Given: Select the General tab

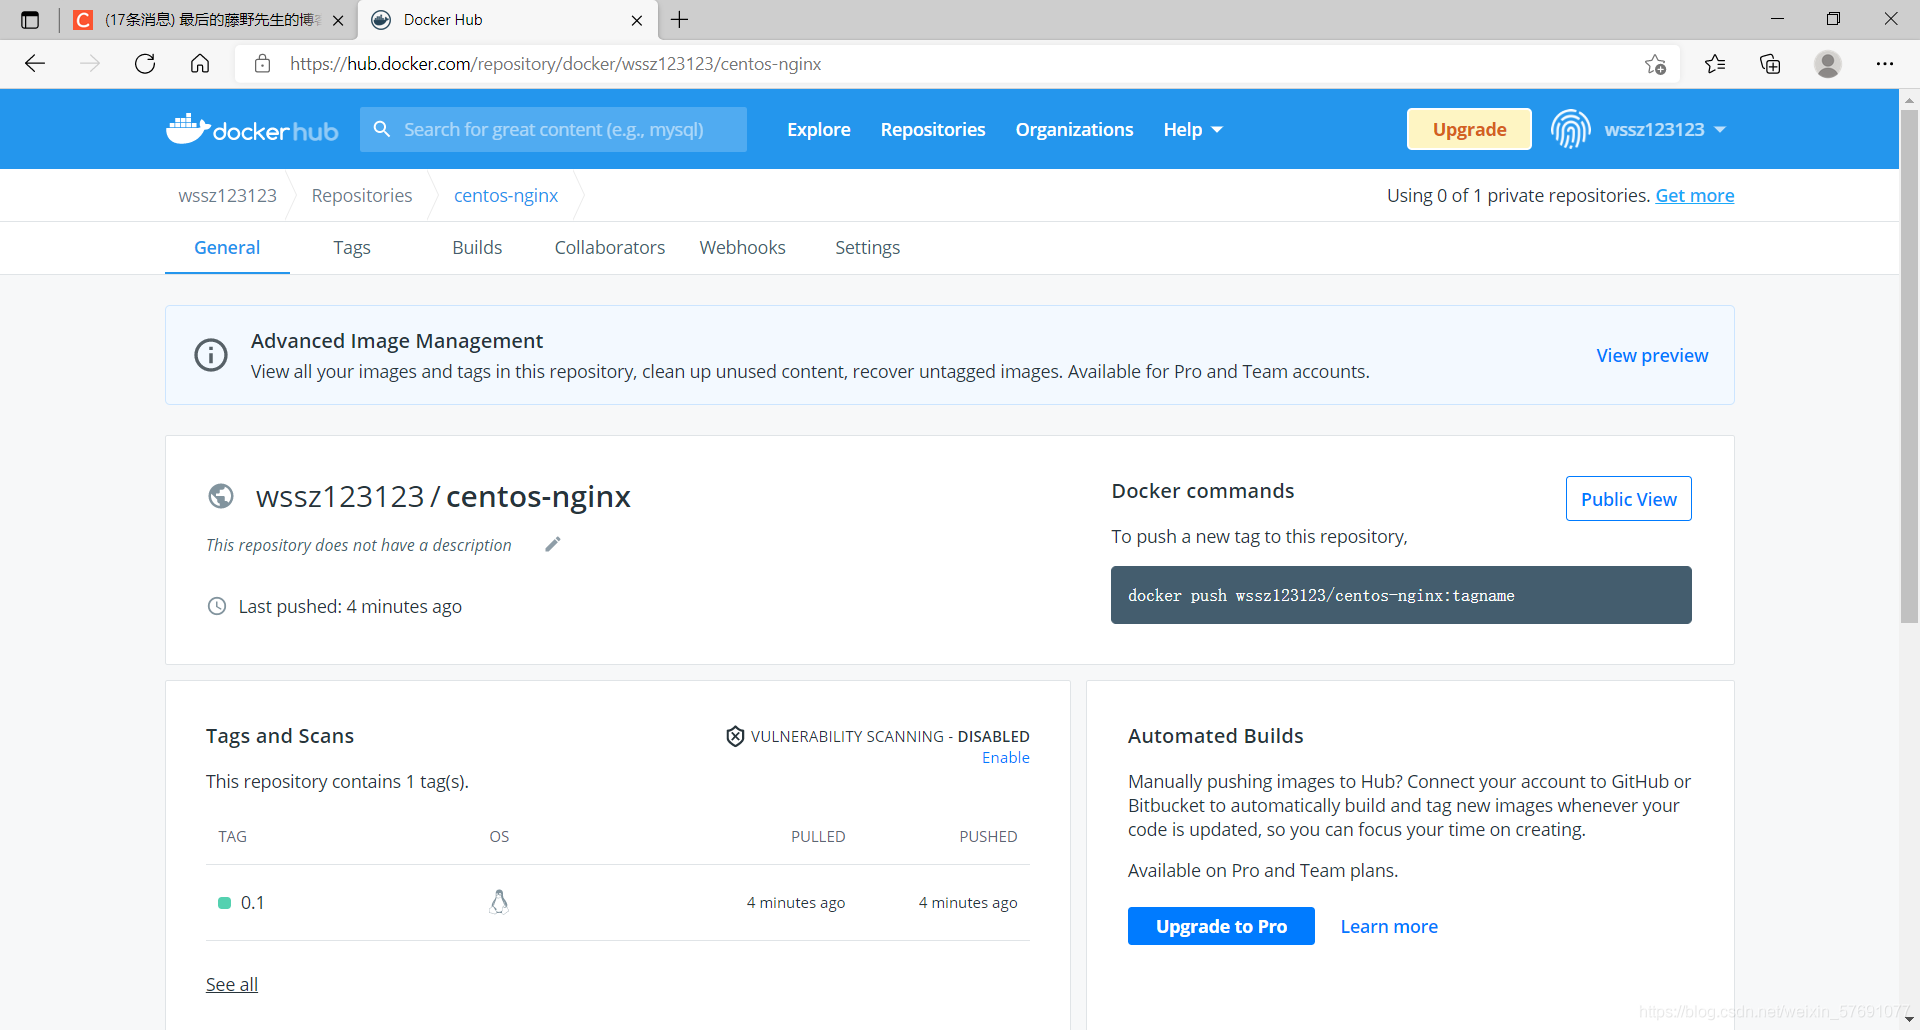Looking at the screenshot, I should pyautogui.click(x=227, y=247).
